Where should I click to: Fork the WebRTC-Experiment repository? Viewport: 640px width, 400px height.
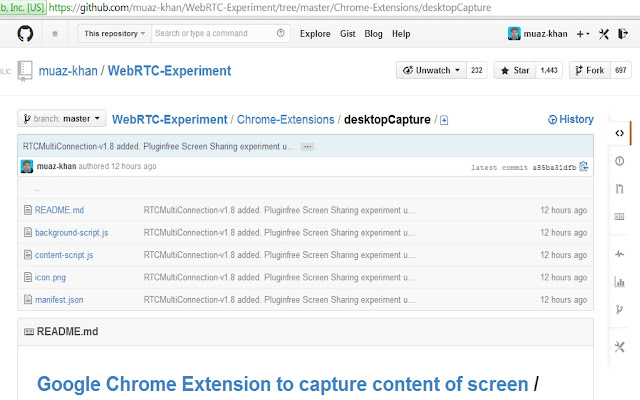click(589, 70)
